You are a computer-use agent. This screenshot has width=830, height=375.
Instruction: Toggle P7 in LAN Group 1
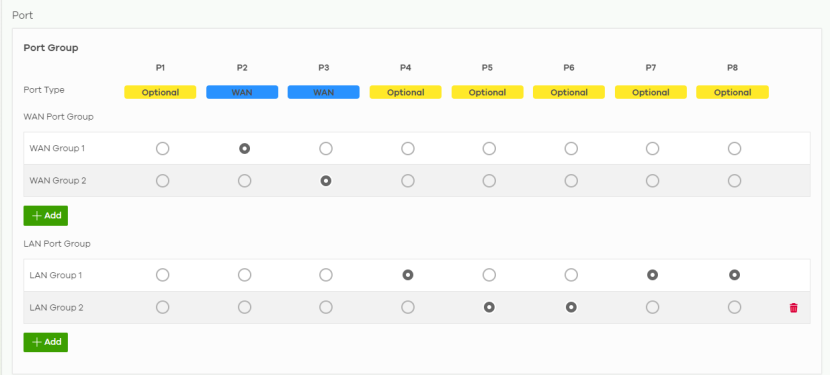653,275
